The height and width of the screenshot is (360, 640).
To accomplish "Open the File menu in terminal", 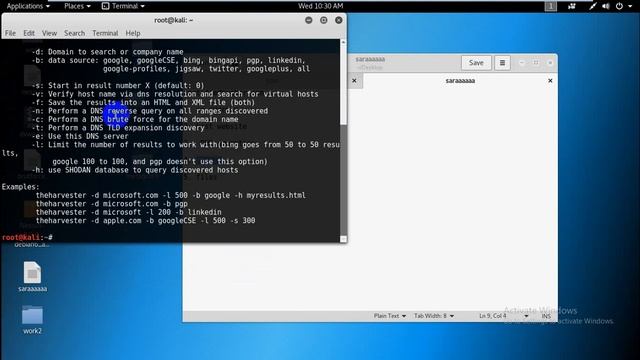I will click(10, 33).
